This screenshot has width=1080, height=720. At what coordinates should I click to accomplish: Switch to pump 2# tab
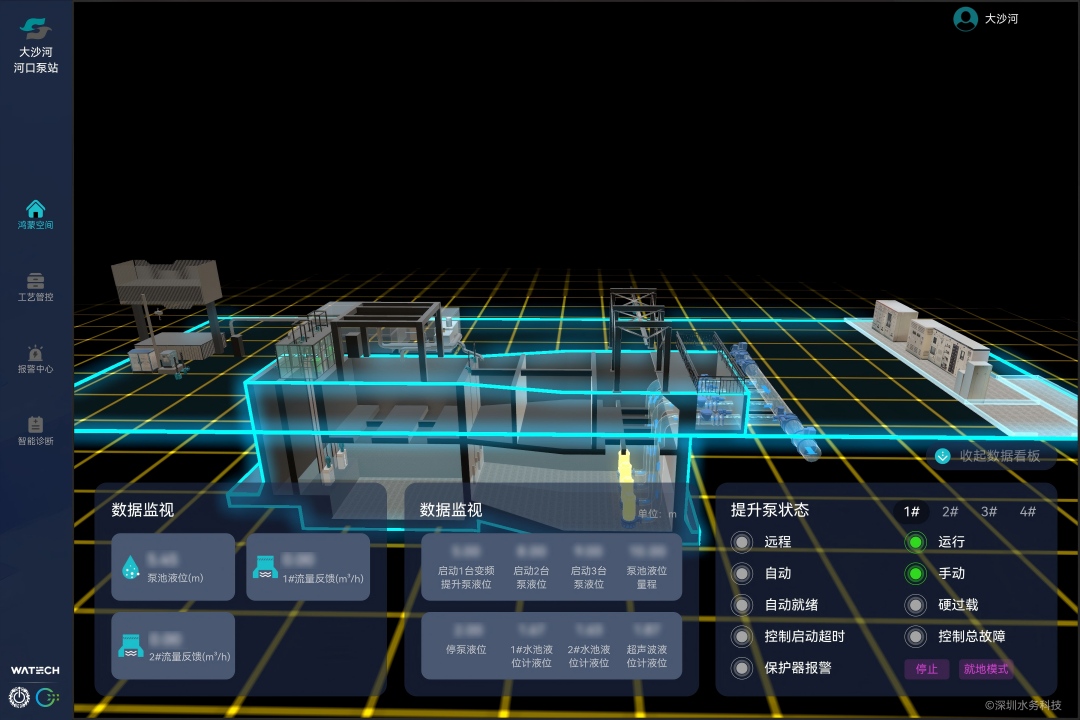(950, 511)
